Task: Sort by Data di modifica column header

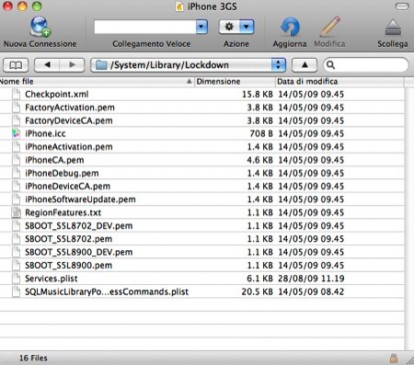Action: [x=339, y=81]
